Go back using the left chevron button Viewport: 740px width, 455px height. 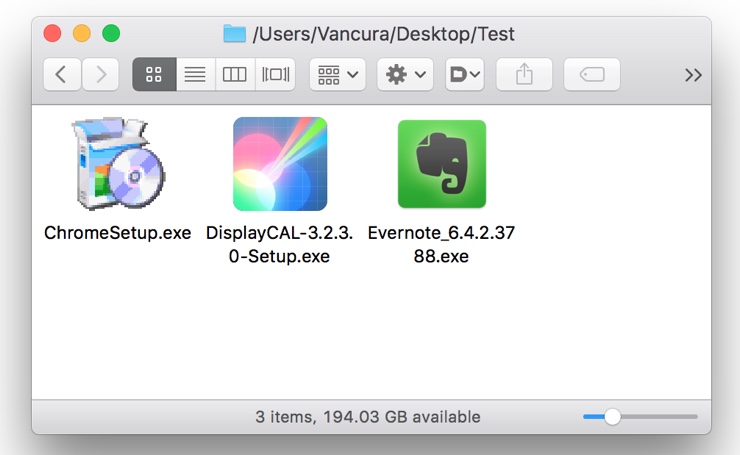[x=62, y=75]
